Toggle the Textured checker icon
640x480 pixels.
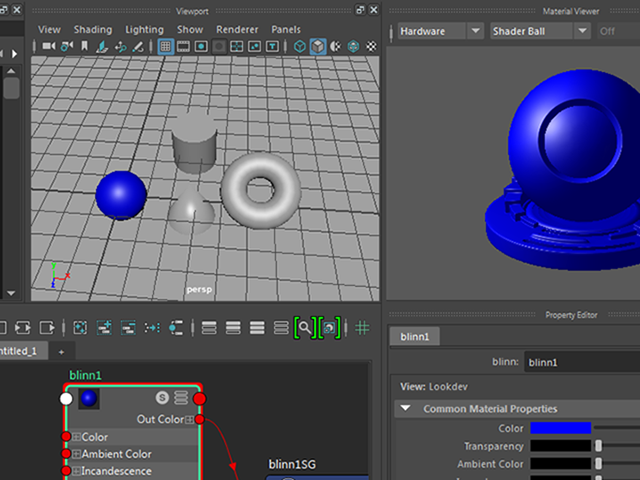pyautogui.click(x=371, y=47)
